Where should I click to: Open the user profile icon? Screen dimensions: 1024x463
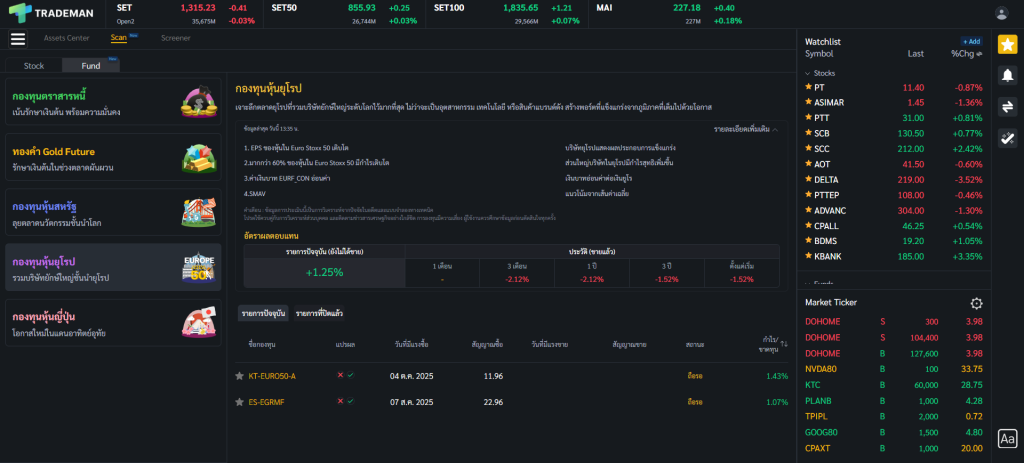click(x=1001, y=13)
